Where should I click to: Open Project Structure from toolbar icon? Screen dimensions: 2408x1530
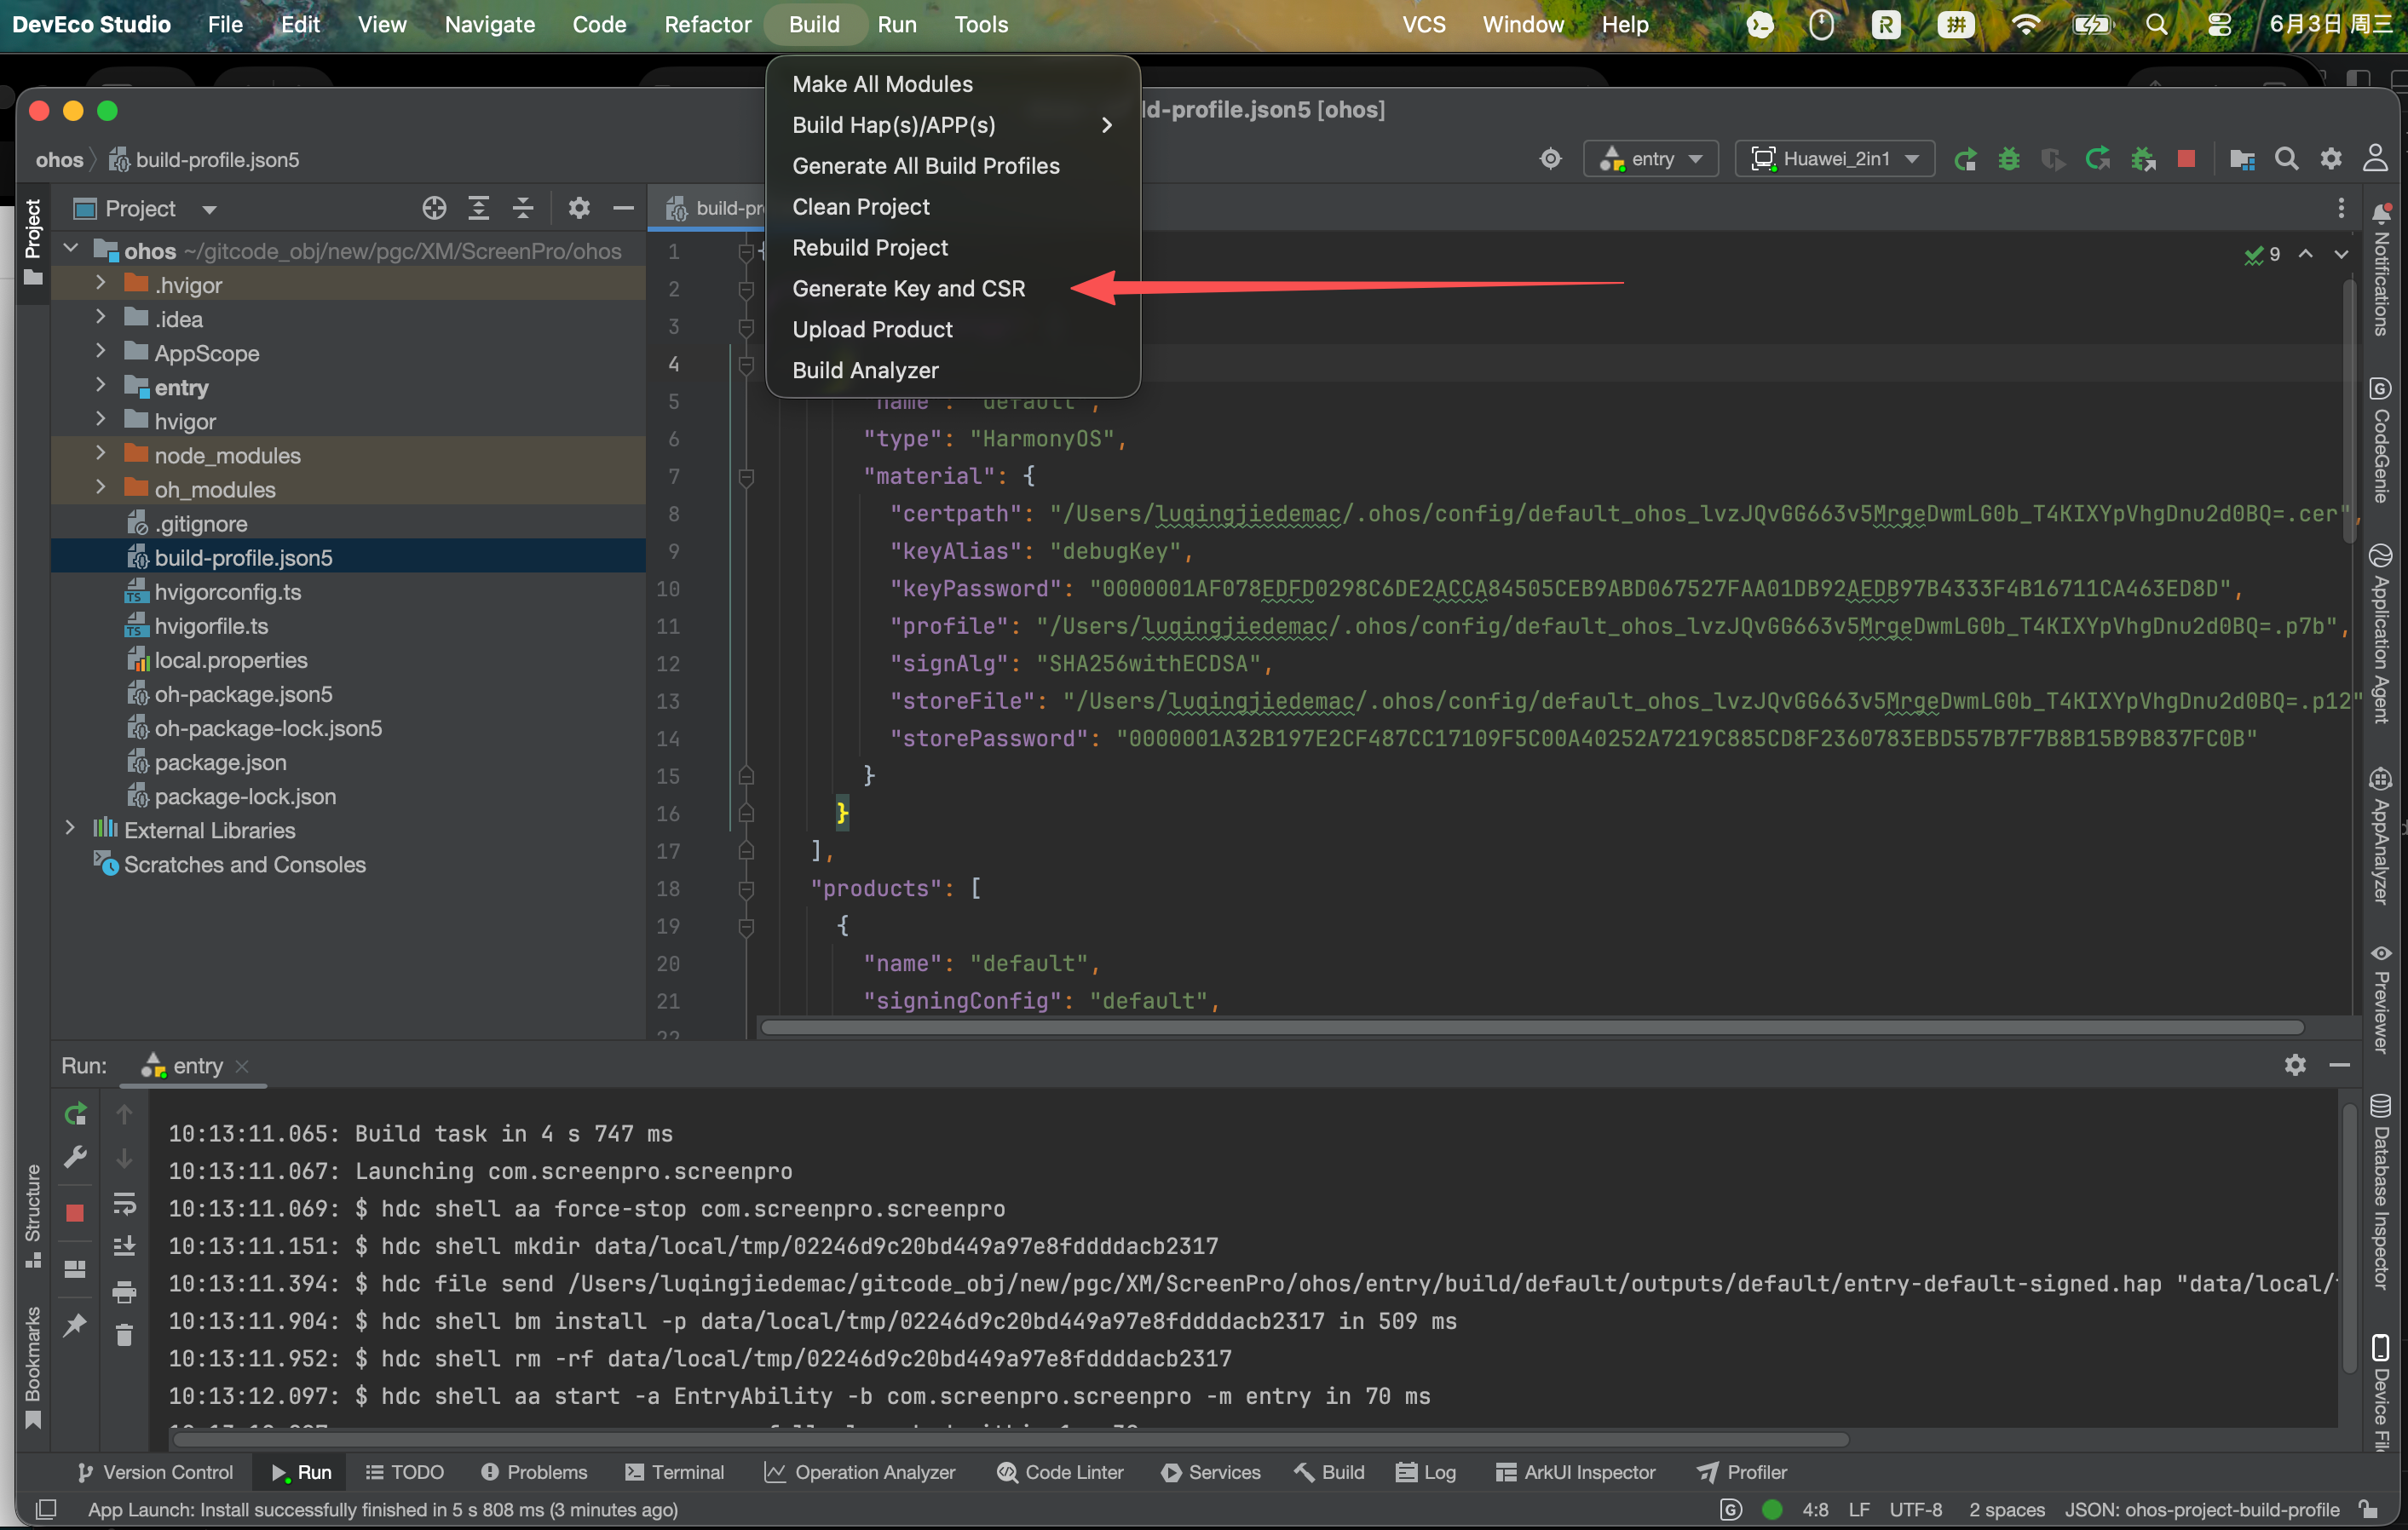(x=2242, y=159)
